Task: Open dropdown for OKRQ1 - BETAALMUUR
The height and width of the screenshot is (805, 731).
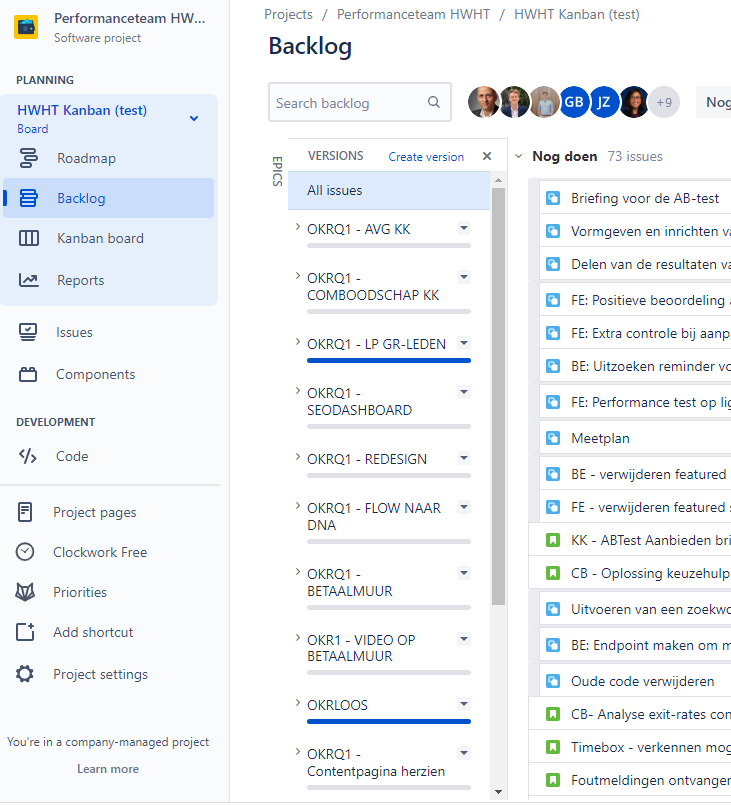Action: coord(464,573)
